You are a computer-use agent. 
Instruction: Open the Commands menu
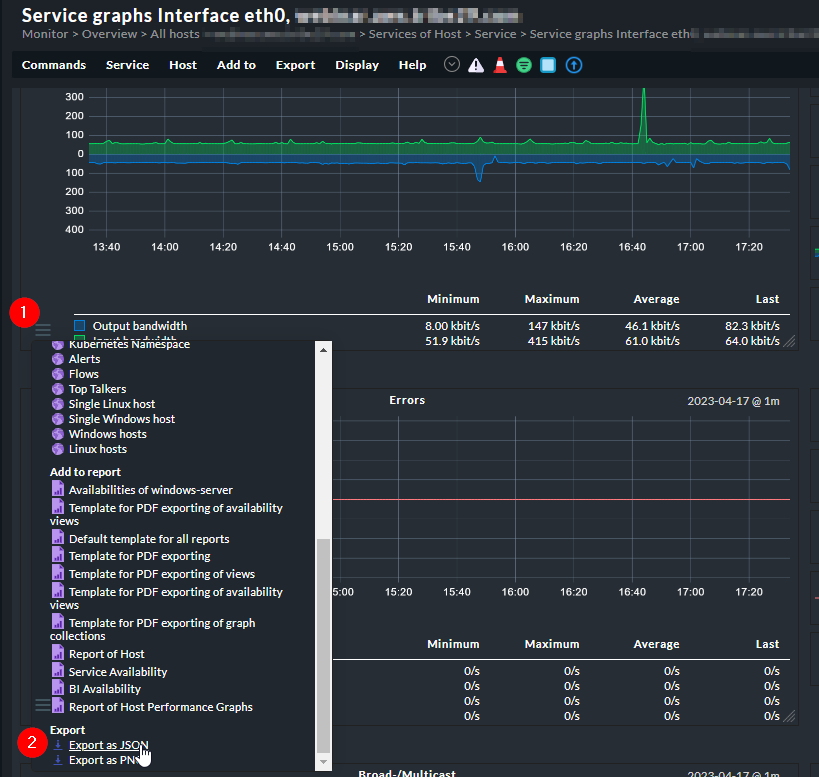tap(54, 65)
